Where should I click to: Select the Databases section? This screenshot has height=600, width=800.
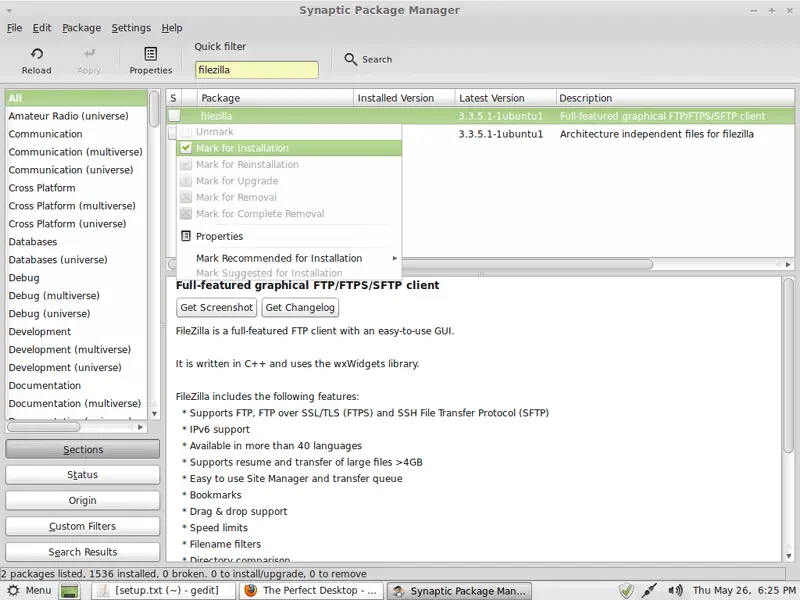pyautogui.click(x=77, y=242)
